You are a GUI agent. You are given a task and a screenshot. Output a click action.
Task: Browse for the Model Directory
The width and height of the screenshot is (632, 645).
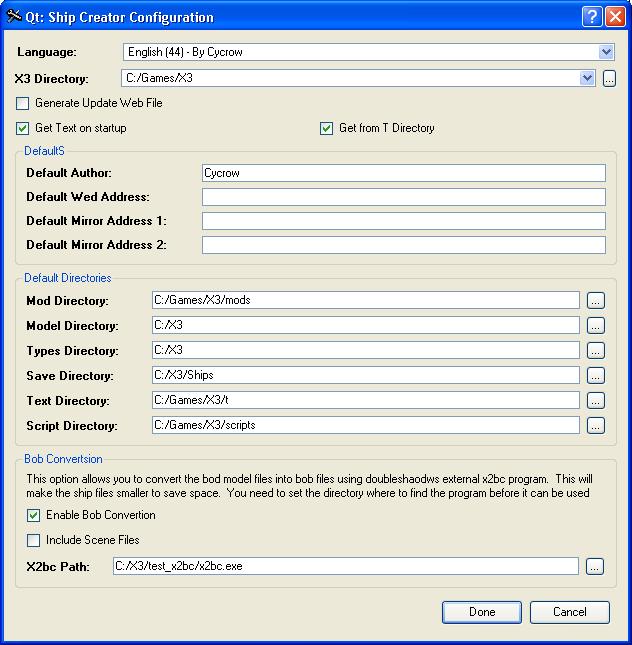click(595, 325)
